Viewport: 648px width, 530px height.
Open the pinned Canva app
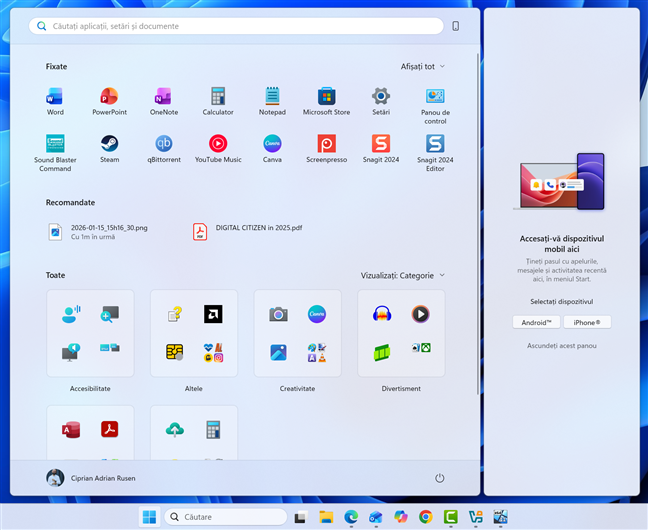[272, 149]
